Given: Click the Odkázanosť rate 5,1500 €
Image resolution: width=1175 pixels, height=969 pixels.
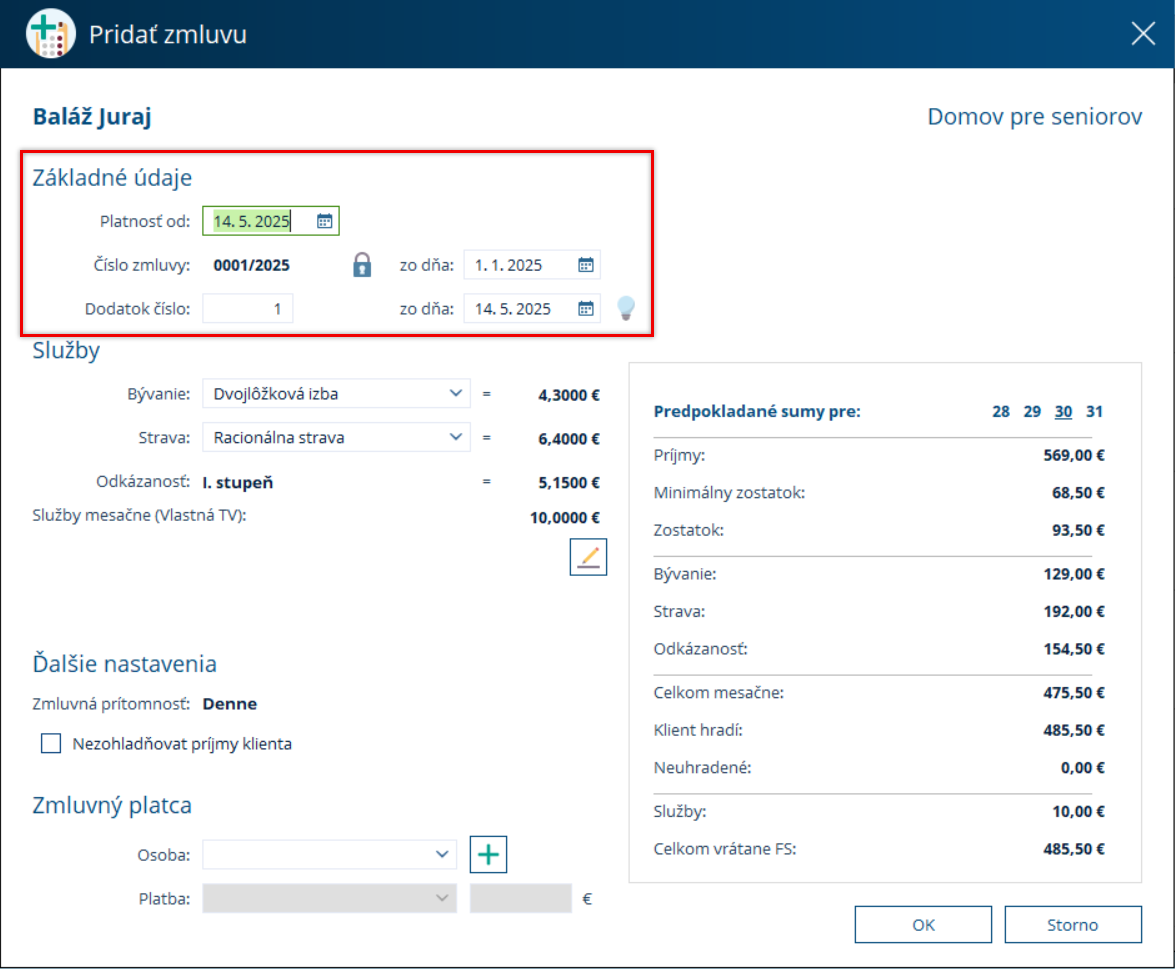Looking at the screenshot, I should tap(569, 483).
